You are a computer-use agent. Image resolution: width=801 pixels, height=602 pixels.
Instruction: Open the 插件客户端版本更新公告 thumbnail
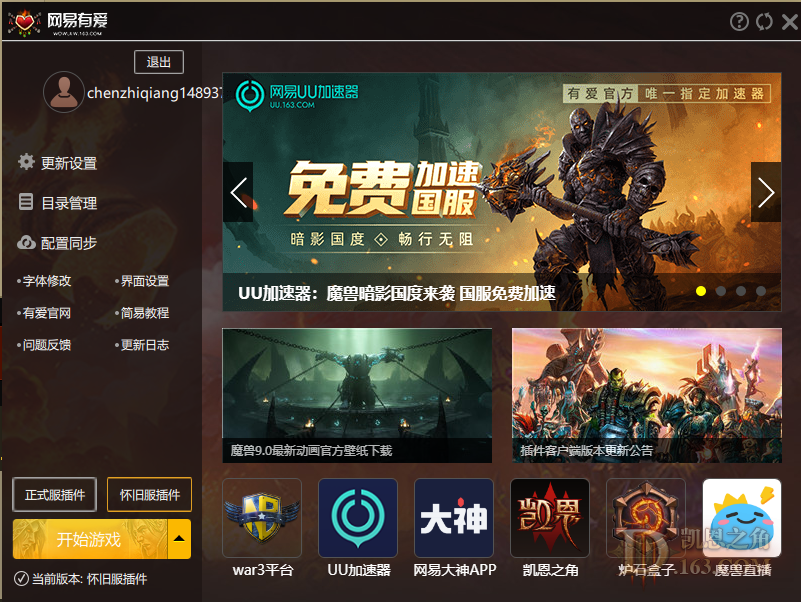[x=647, y=396]
